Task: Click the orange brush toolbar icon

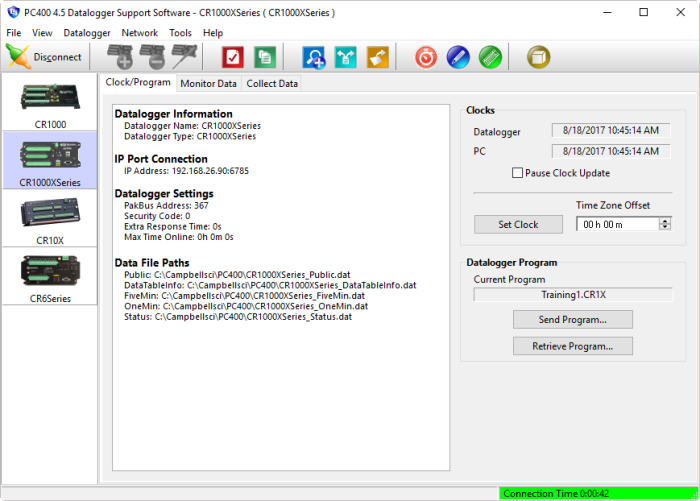Action: coord(377,57)
